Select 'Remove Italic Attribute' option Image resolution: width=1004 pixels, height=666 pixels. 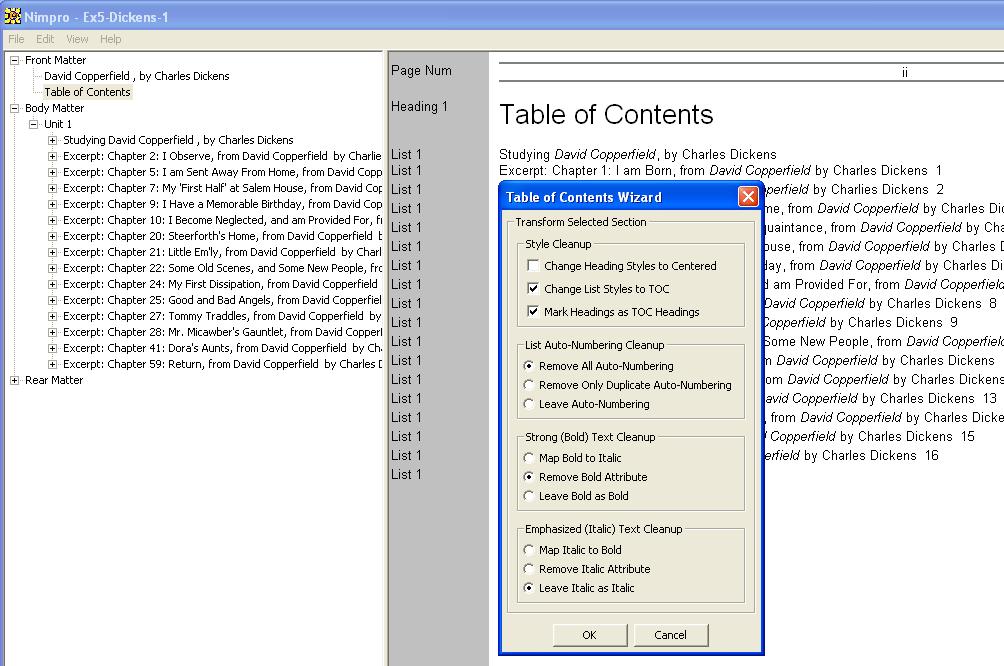pyautogui.click(x=528, y=569)
